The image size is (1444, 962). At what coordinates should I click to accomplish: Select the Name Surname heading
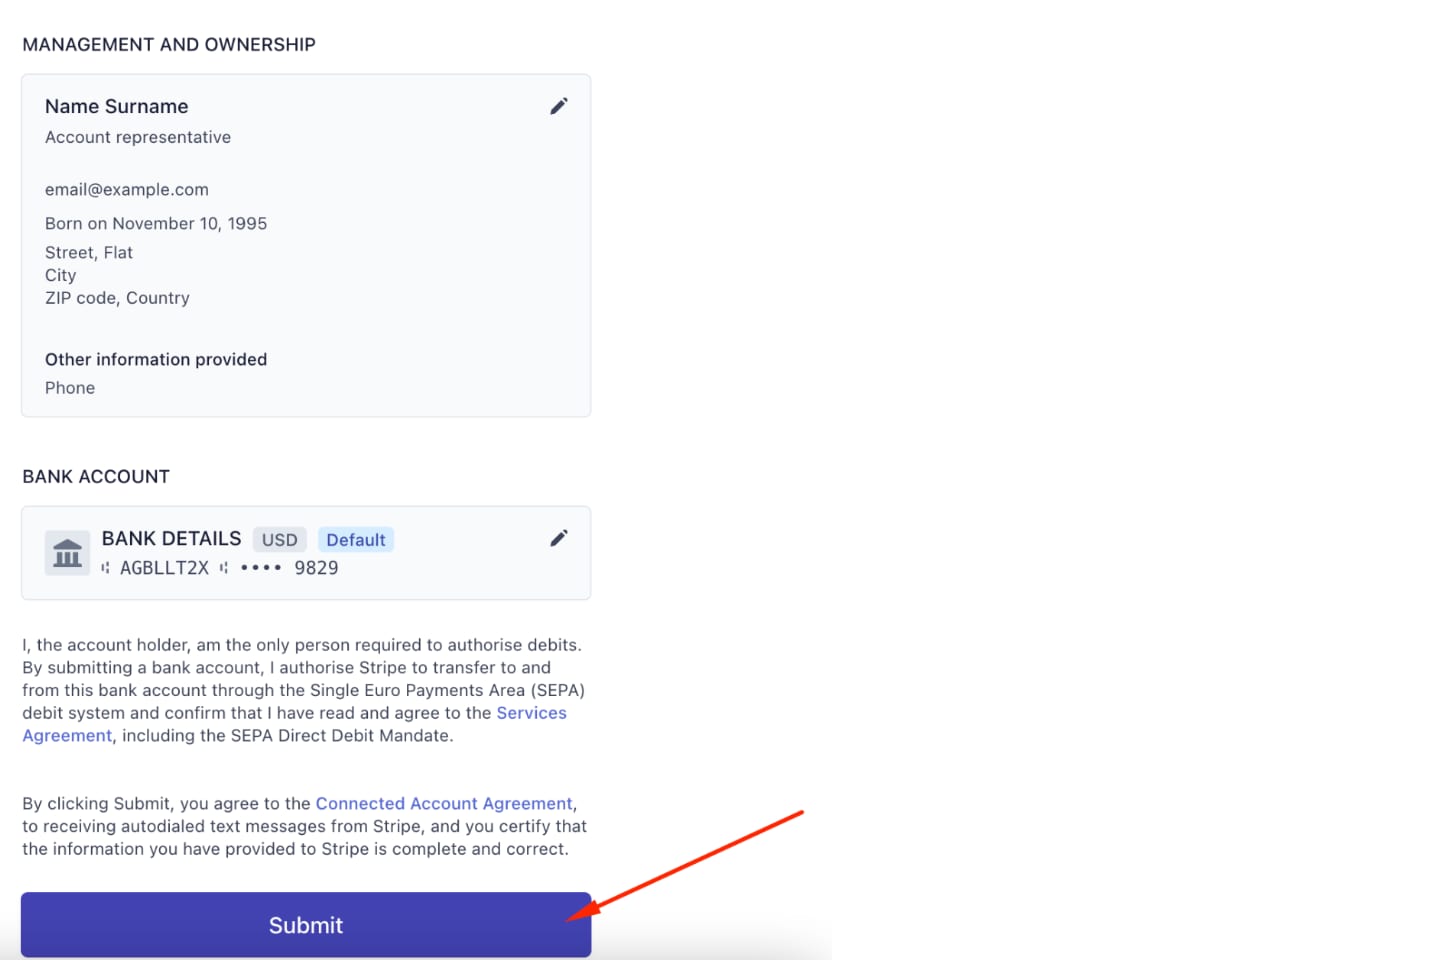[x=117, y=107]
